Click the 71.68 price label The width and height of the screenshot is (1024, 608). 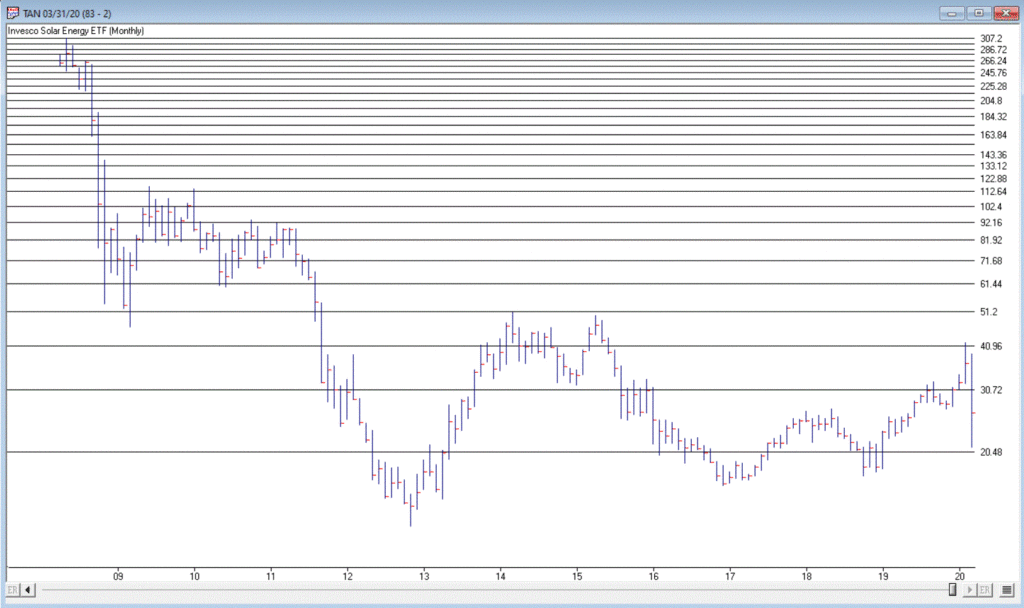(991, 261)
